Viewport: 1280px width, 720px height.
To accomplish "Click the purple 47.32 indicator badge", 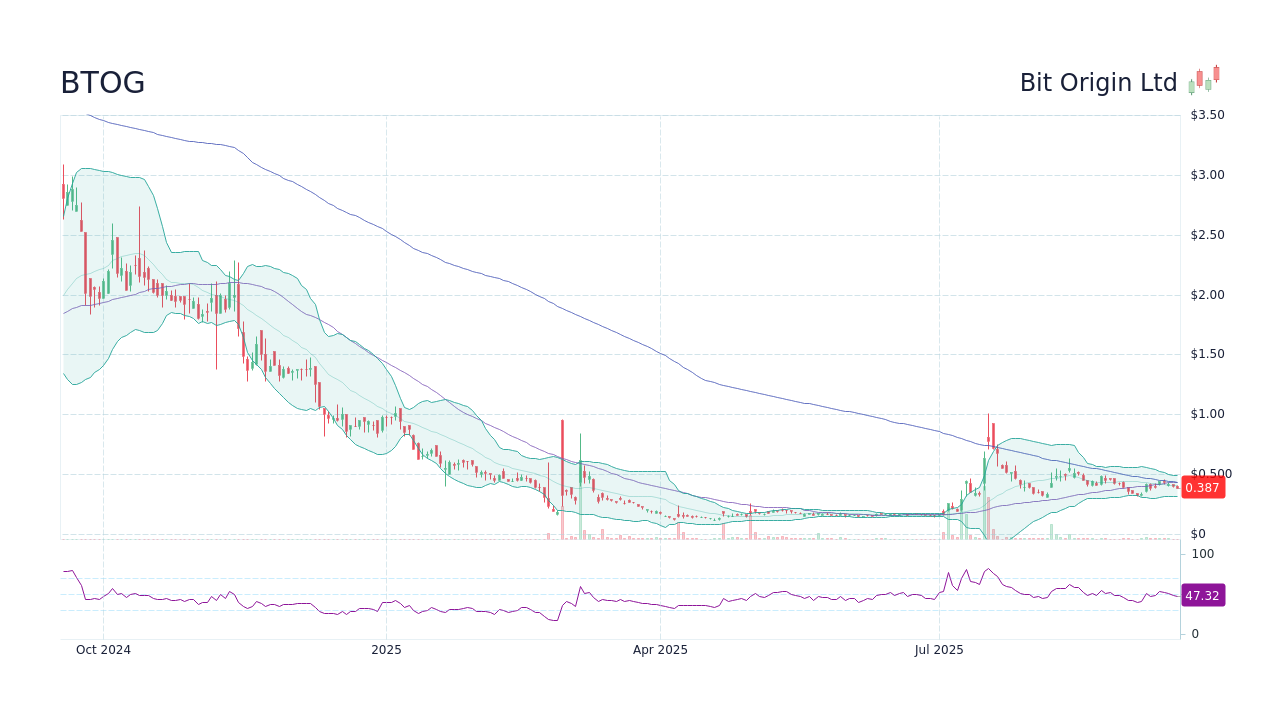I will (x=1203, y=595).
